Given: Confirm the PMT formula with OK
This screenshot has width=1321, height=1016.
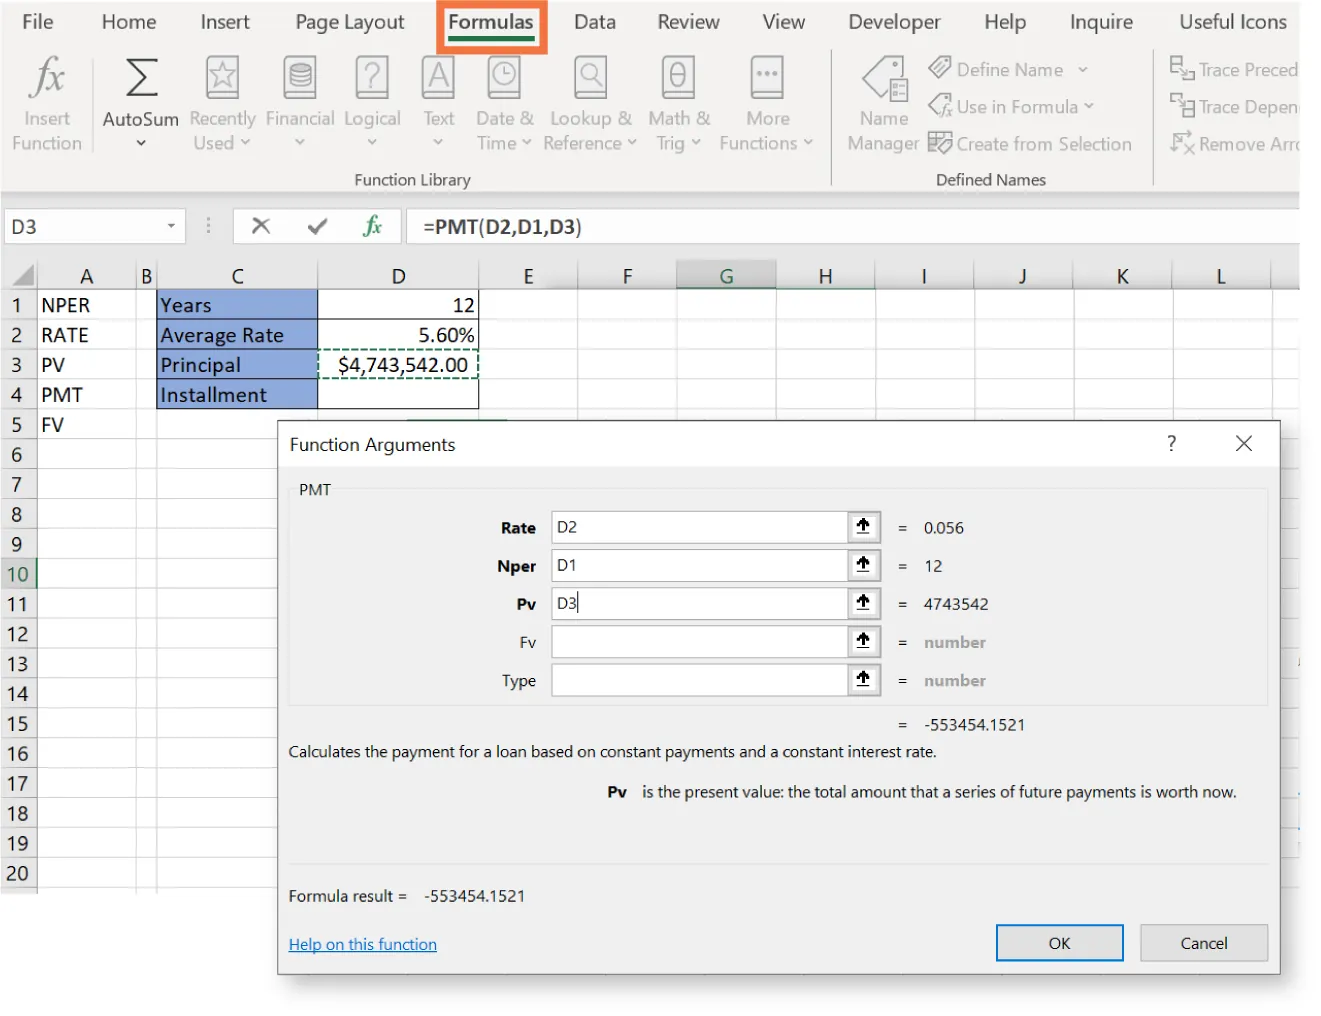Looking at the screenshot, I should point(1059,942).
